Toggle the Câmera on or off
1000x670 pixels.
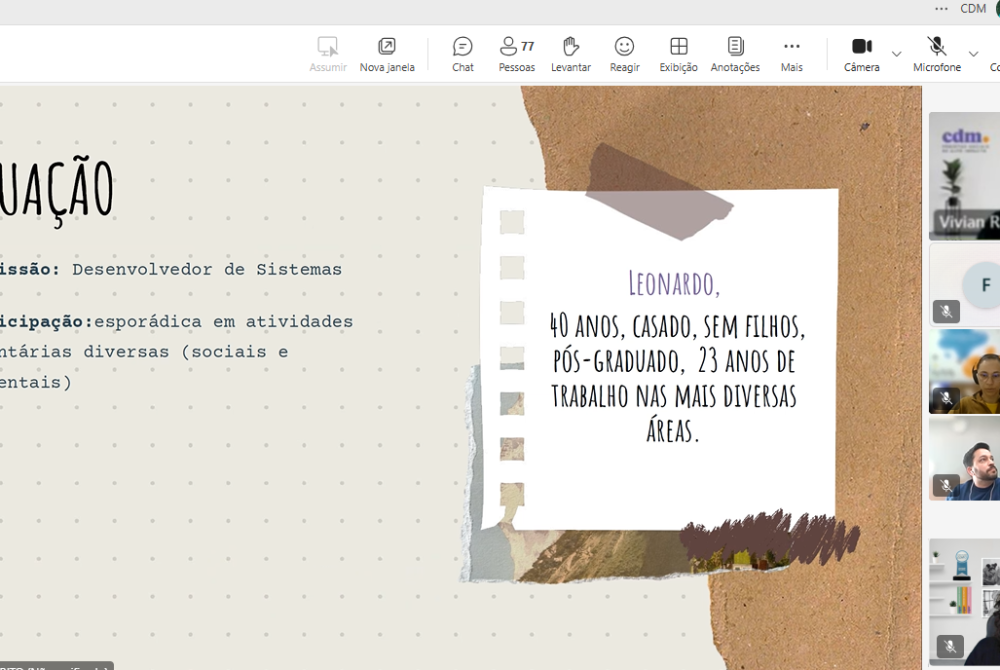862,54
